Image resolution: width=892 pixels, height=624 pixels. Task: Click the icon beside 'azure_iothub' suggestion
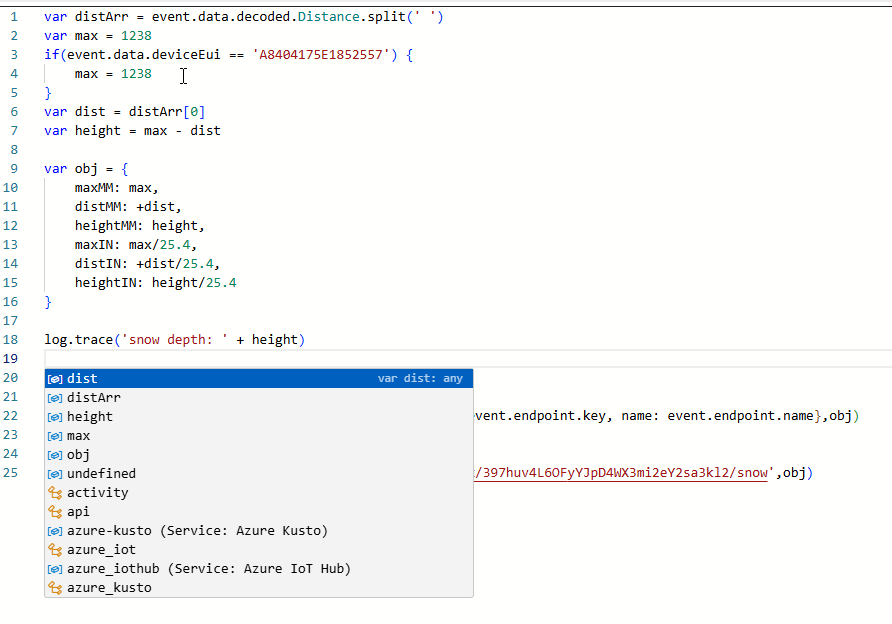[x=55, y=569]
